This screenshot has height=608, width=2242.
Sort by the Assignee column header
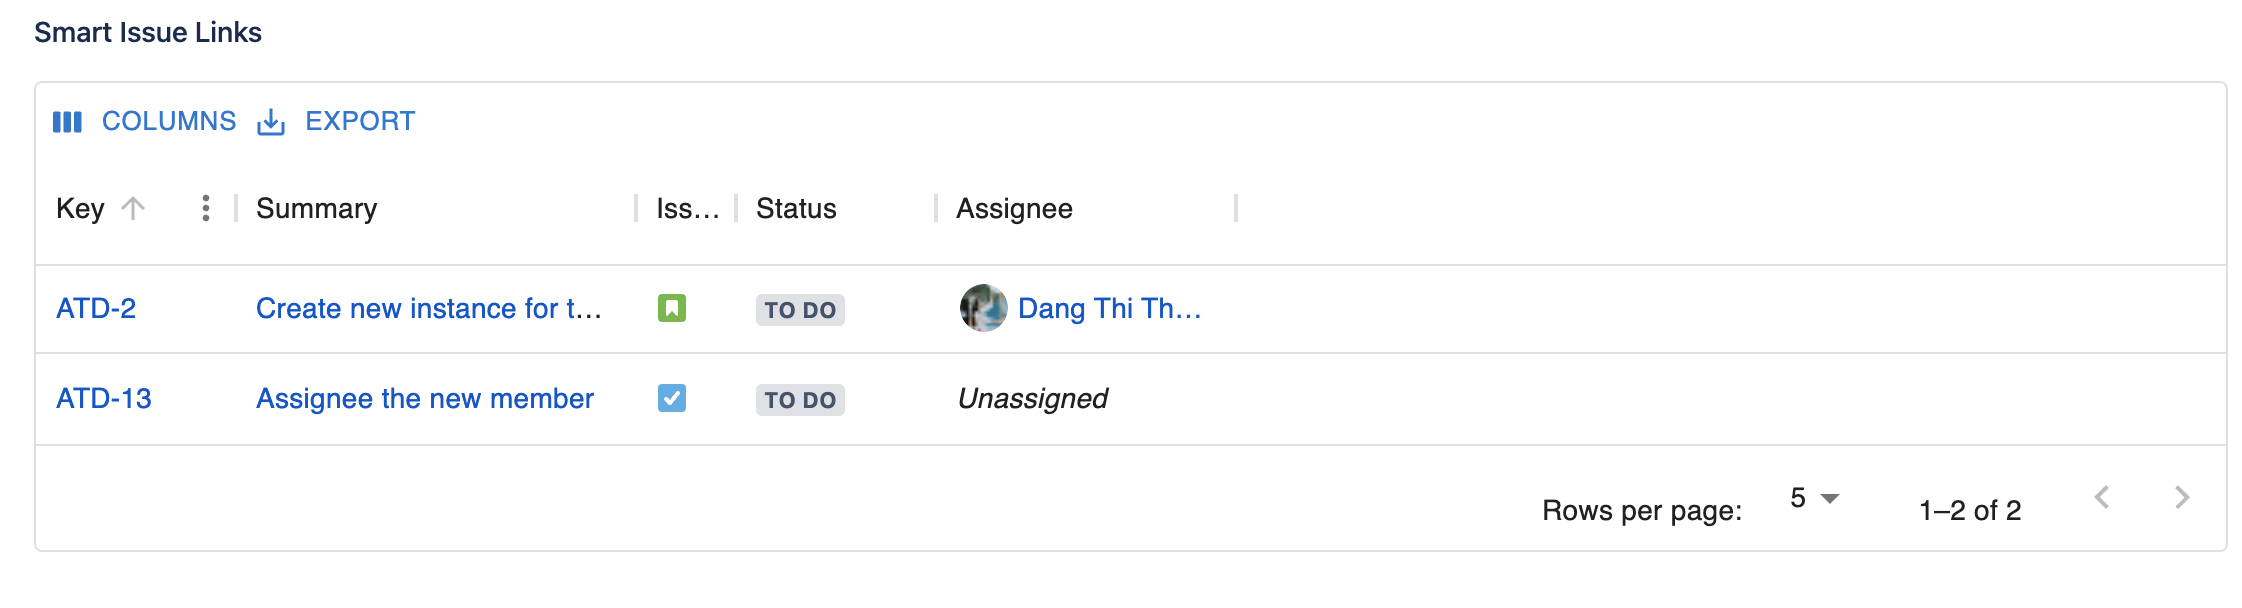[1014, 208]
